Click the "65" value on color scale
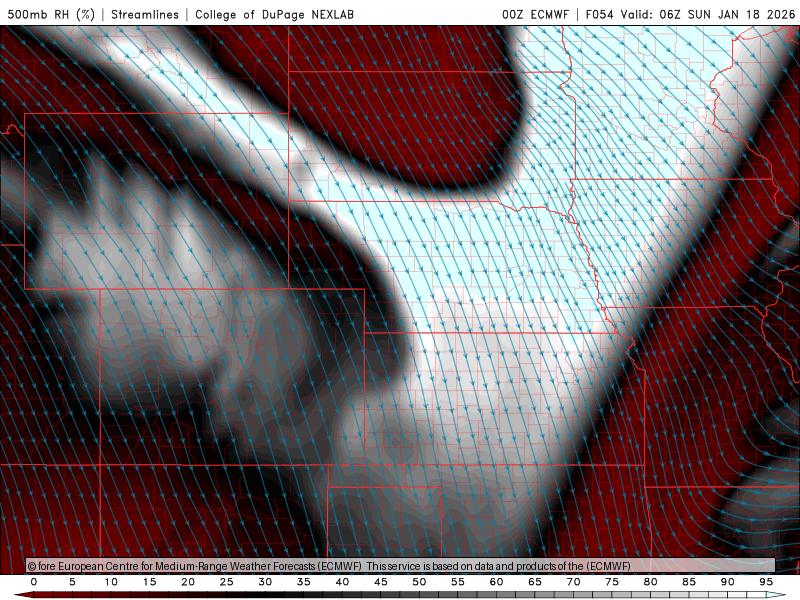Image resolution: width=800 pixels, height=600 pixels. coord(535,582)
